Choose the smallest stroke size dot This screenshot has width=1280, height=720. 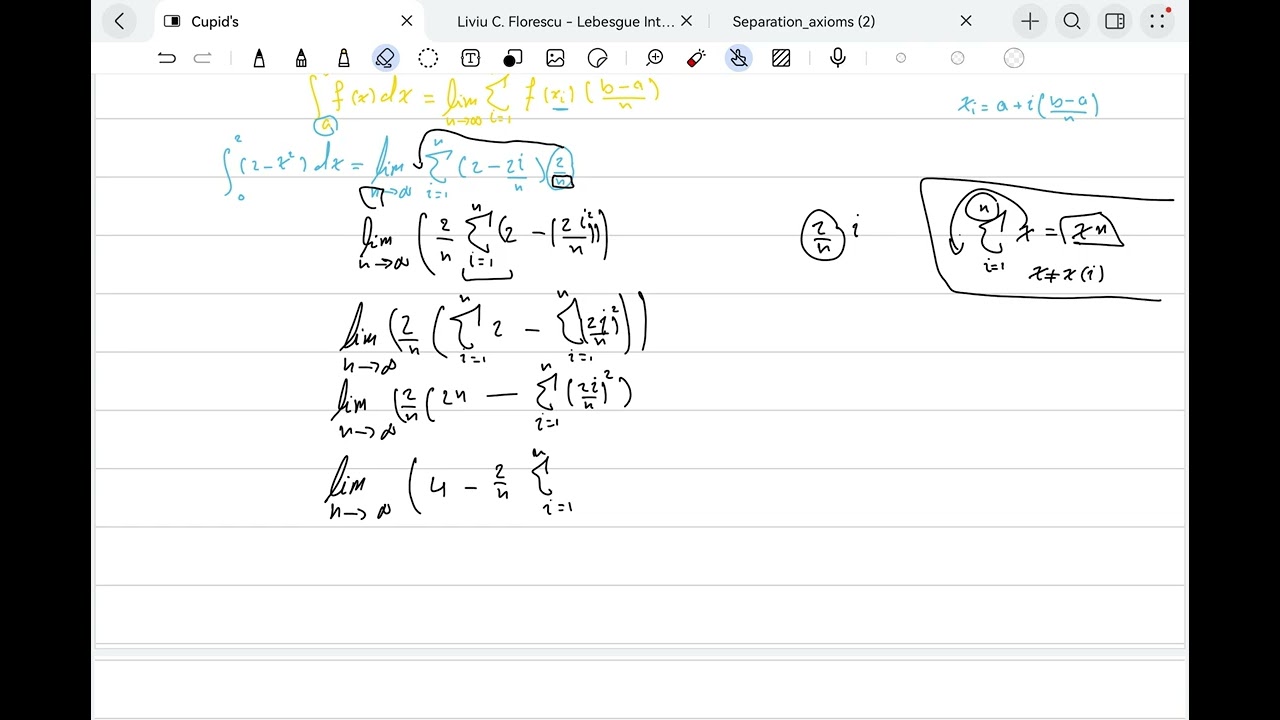click(x=901, y=58)
